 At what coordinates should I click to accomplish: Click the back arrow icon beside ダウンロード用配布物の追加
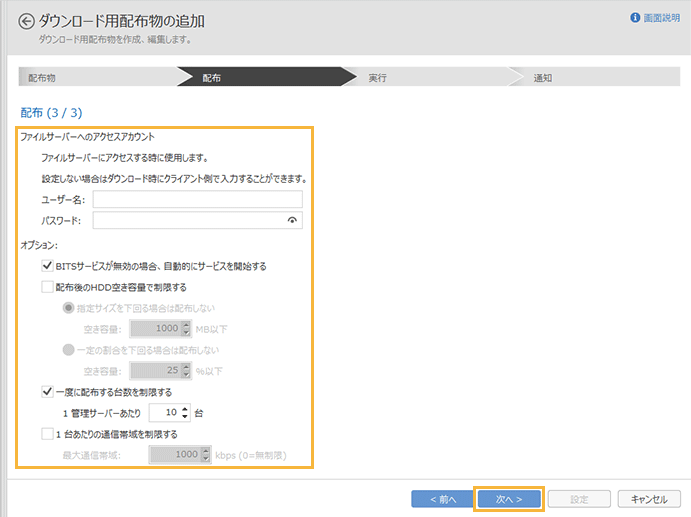(26, 22)
